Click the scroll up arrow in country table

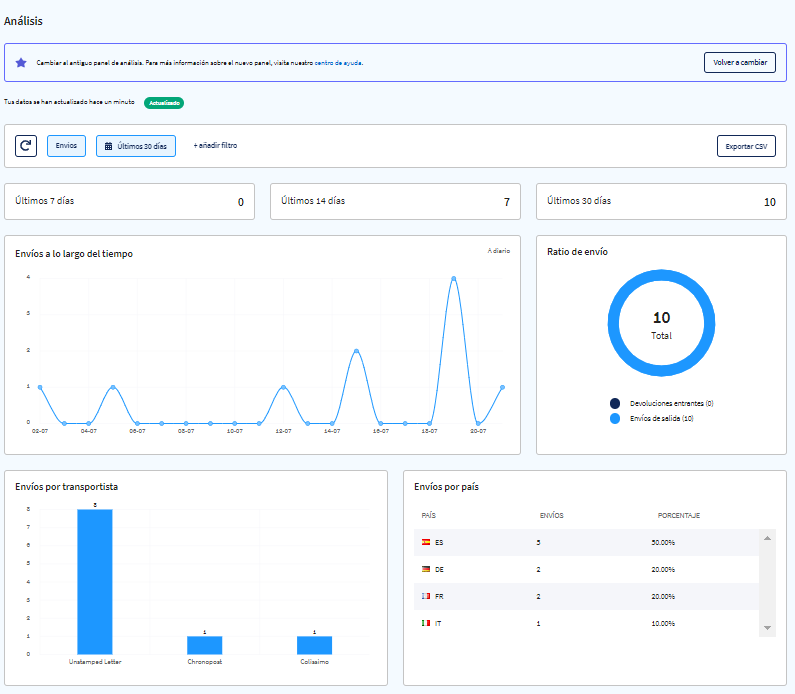click(768, 538)
